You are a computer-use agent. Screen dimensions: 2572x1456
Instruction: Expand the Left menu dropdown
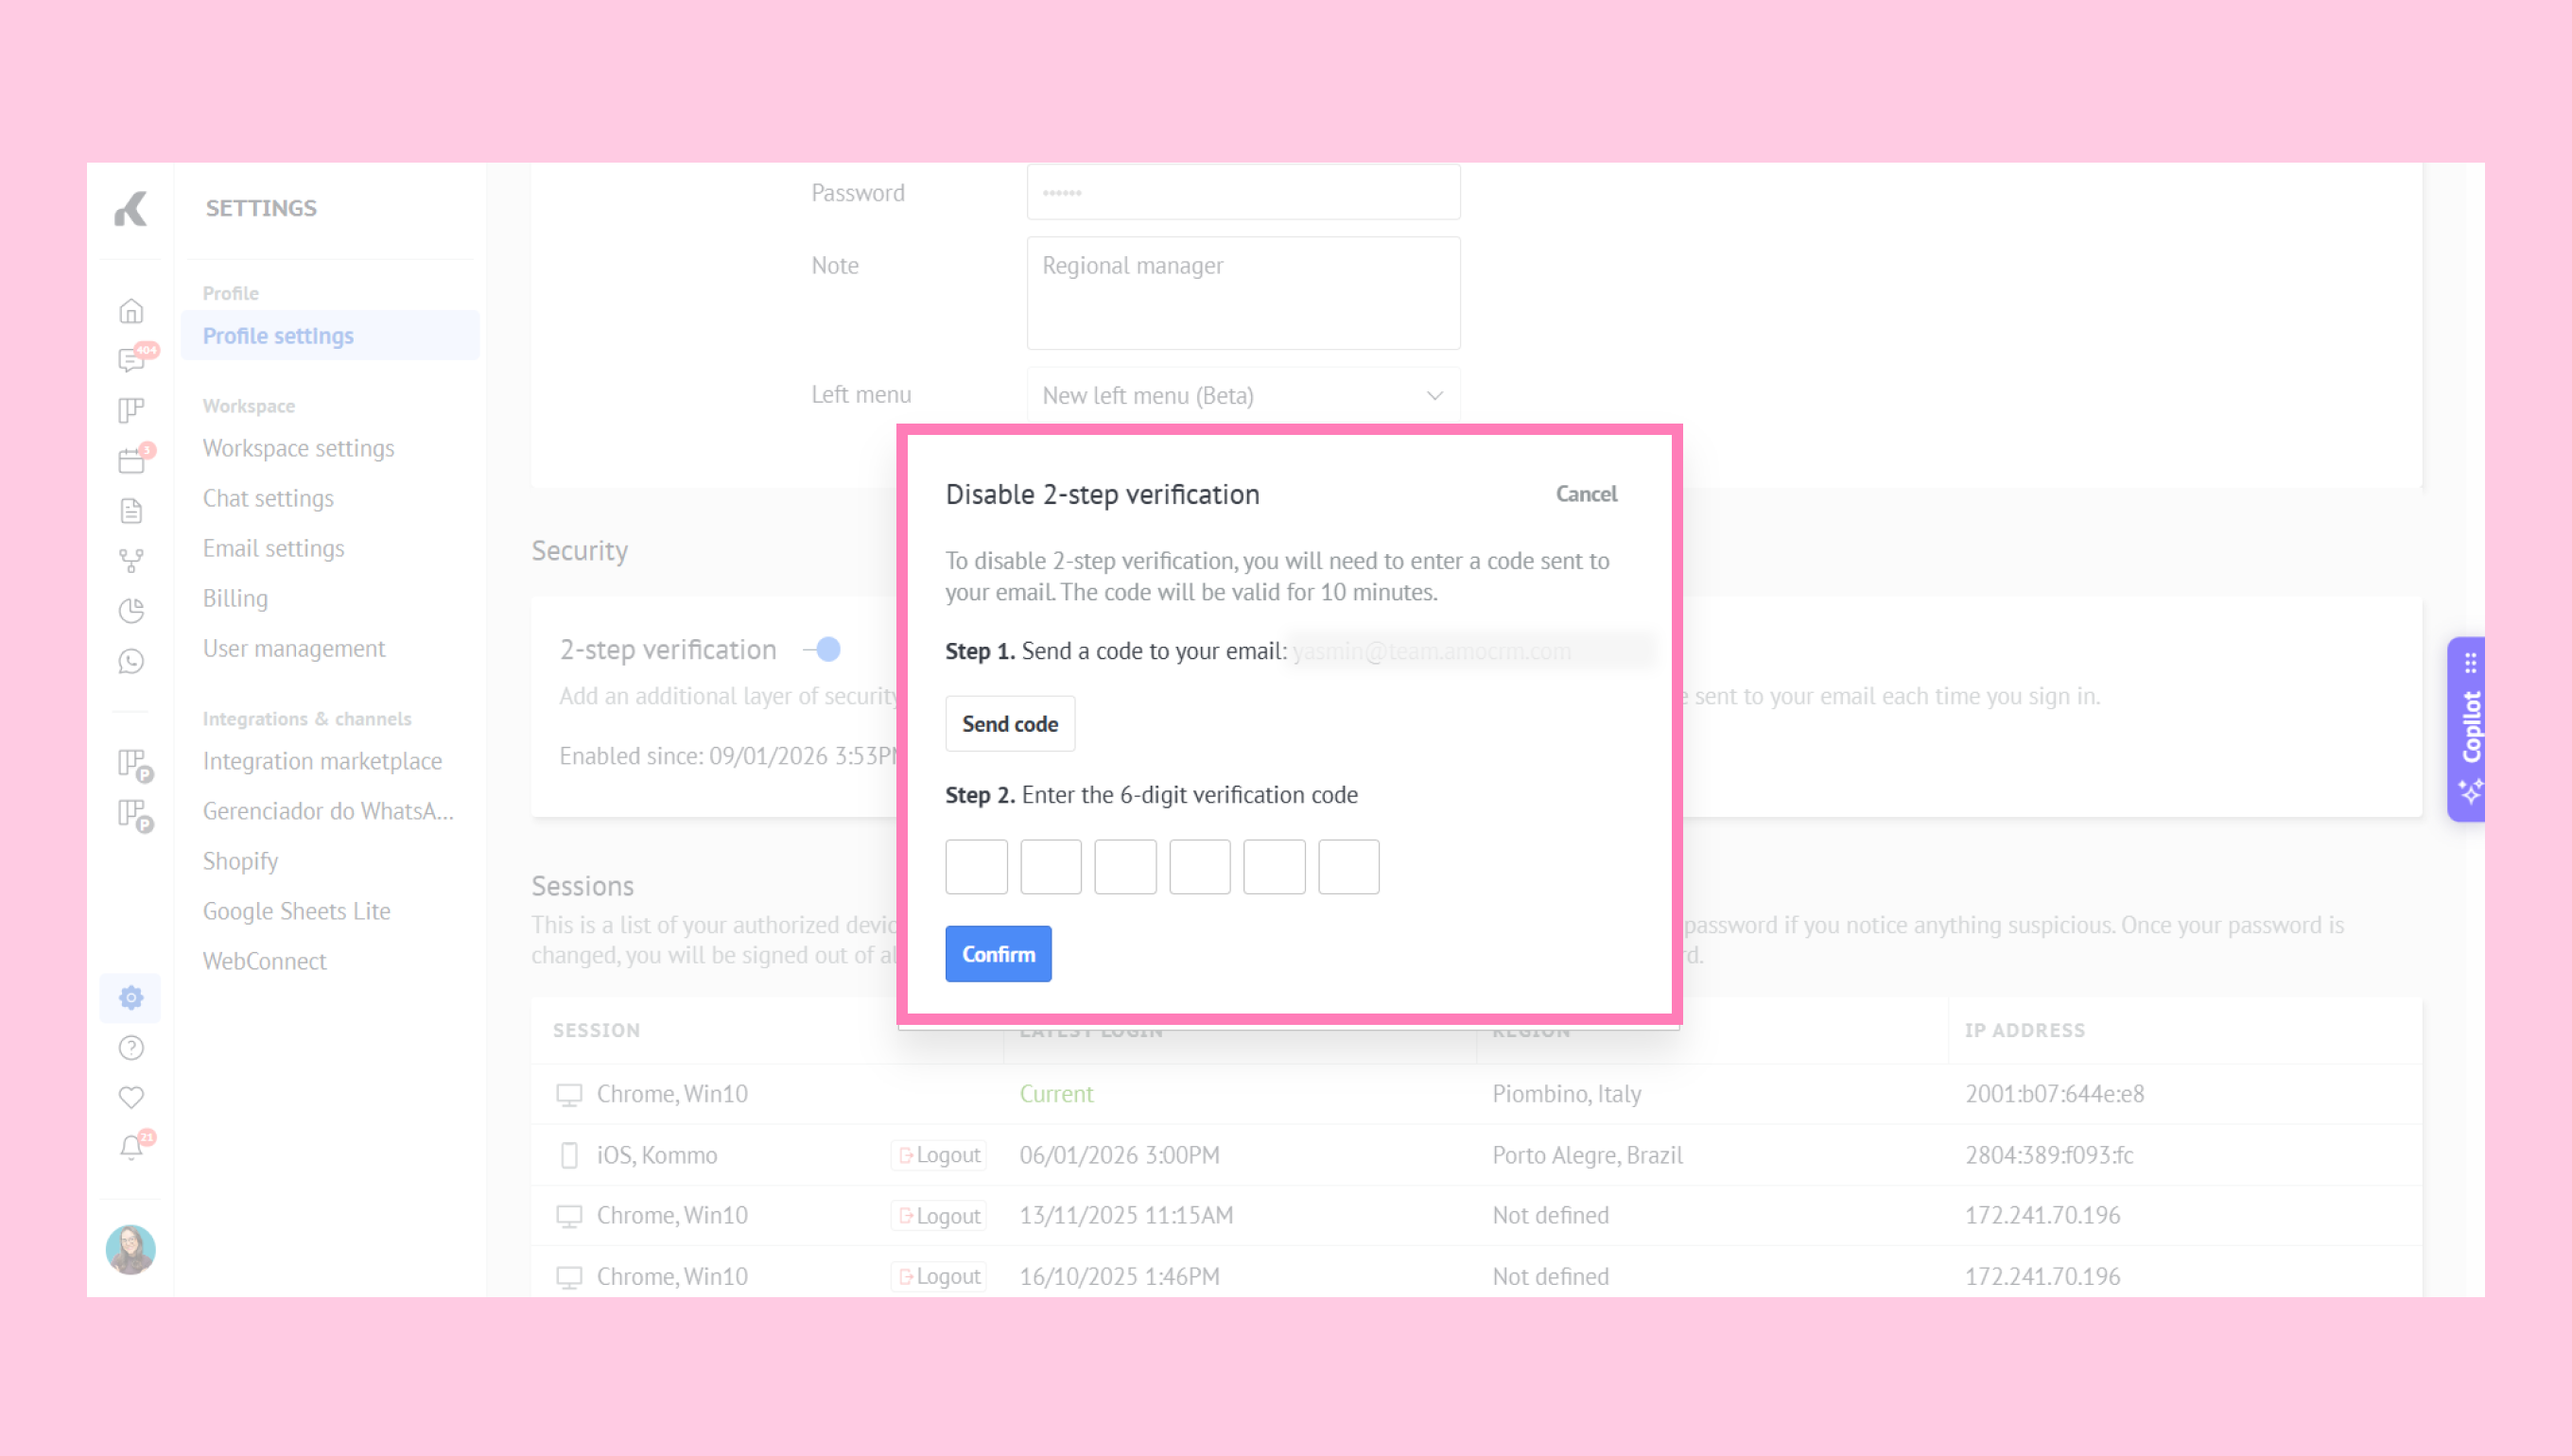(x=1243, y=396)
